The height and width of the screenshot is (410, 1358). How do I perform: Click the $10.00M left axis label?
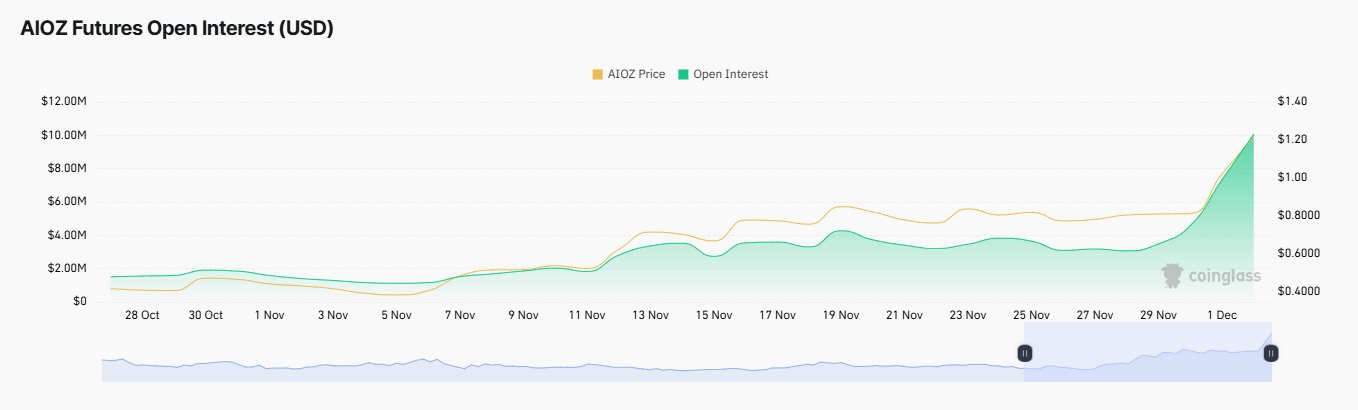click(x=63, y=135)
